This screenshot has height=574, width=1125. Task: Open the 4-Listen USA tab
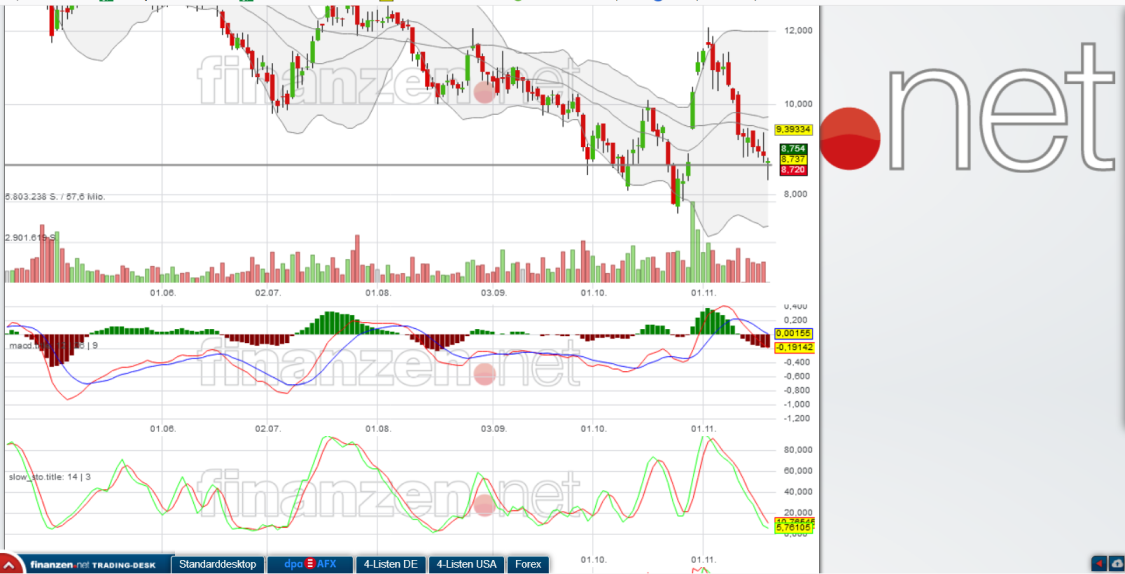[x=466, y=565]
